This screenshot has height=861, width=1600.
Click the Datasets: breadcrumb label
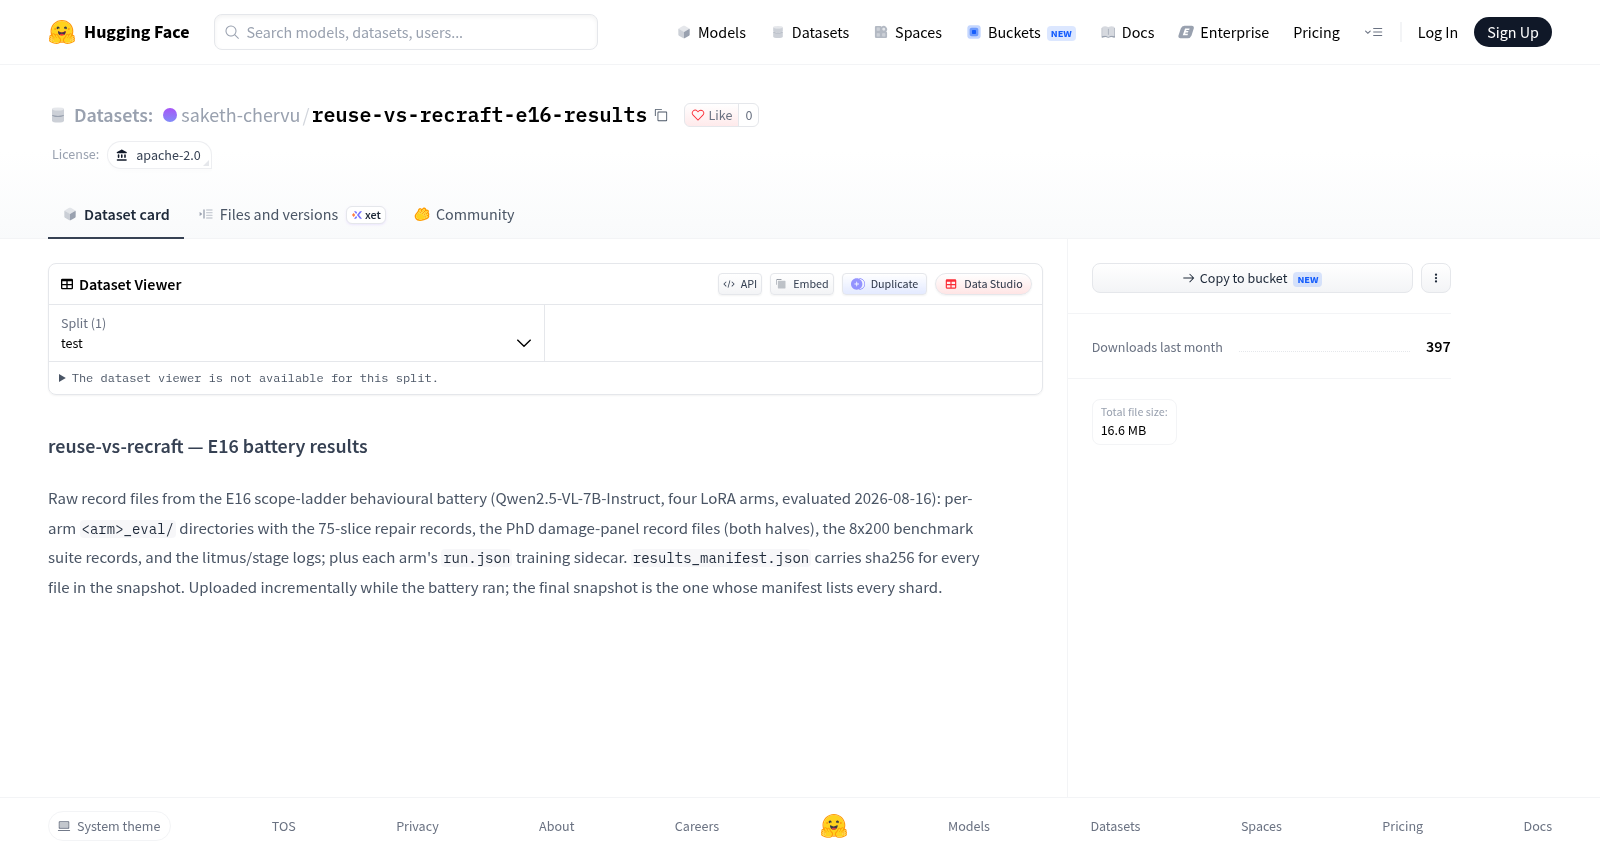coord(113,115)
